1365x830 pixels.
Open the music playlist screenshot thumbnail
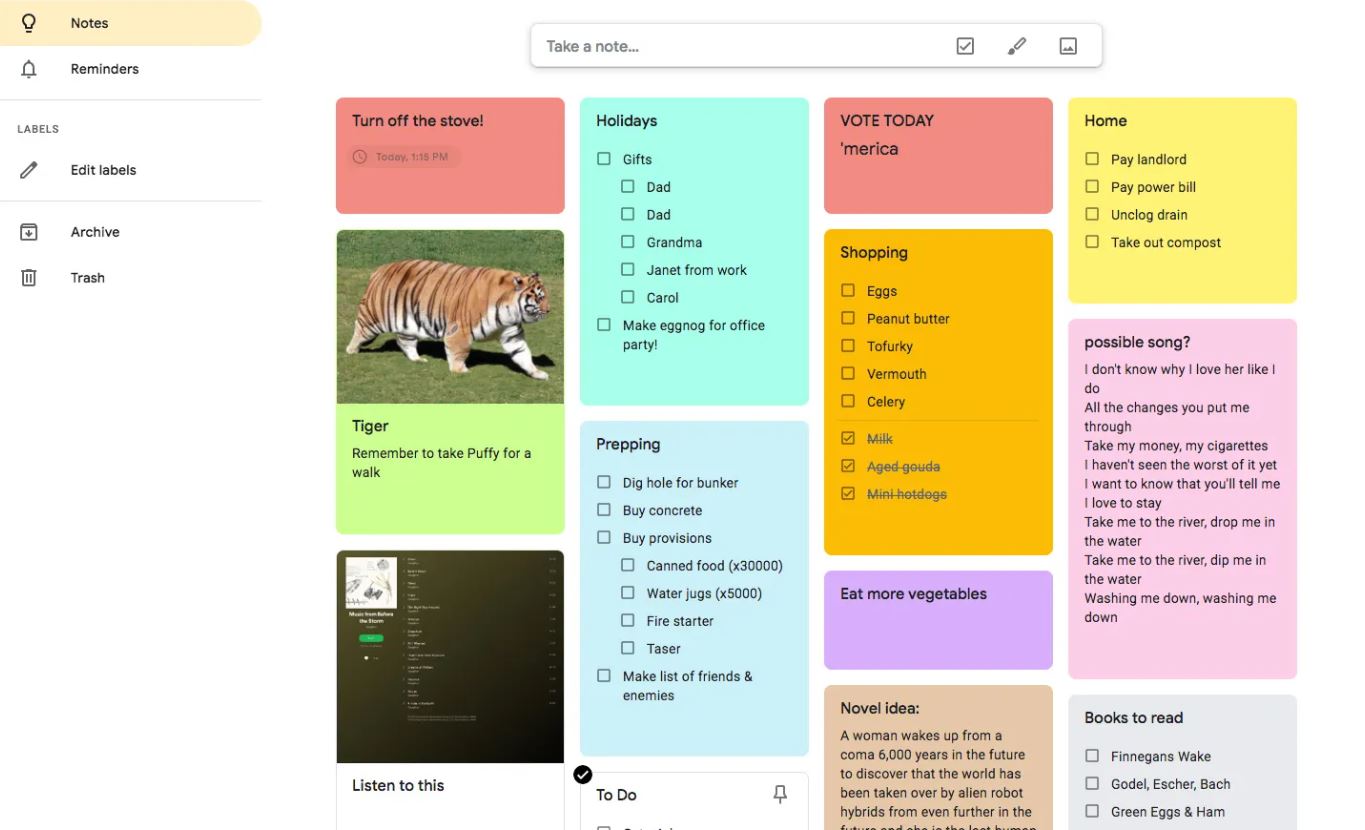point(450,656)
